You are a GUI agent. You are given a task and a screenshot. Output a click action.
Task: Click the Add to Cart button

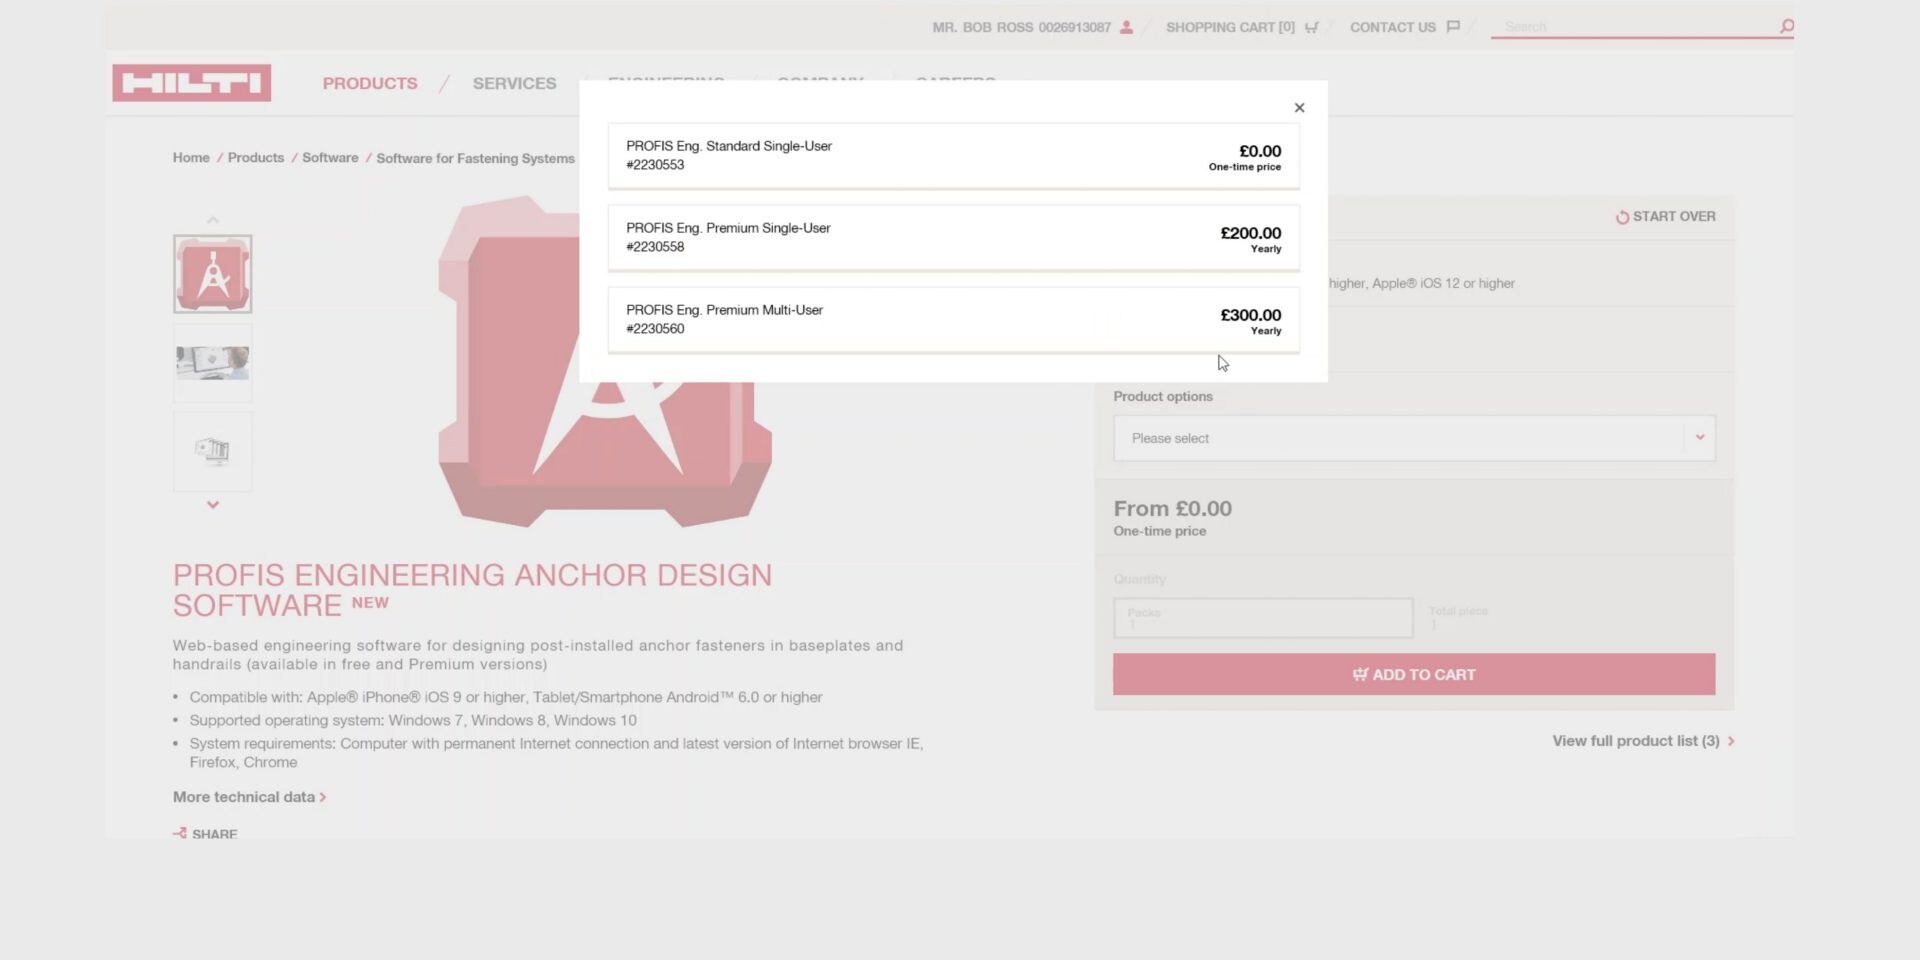tap(1413, 674)
